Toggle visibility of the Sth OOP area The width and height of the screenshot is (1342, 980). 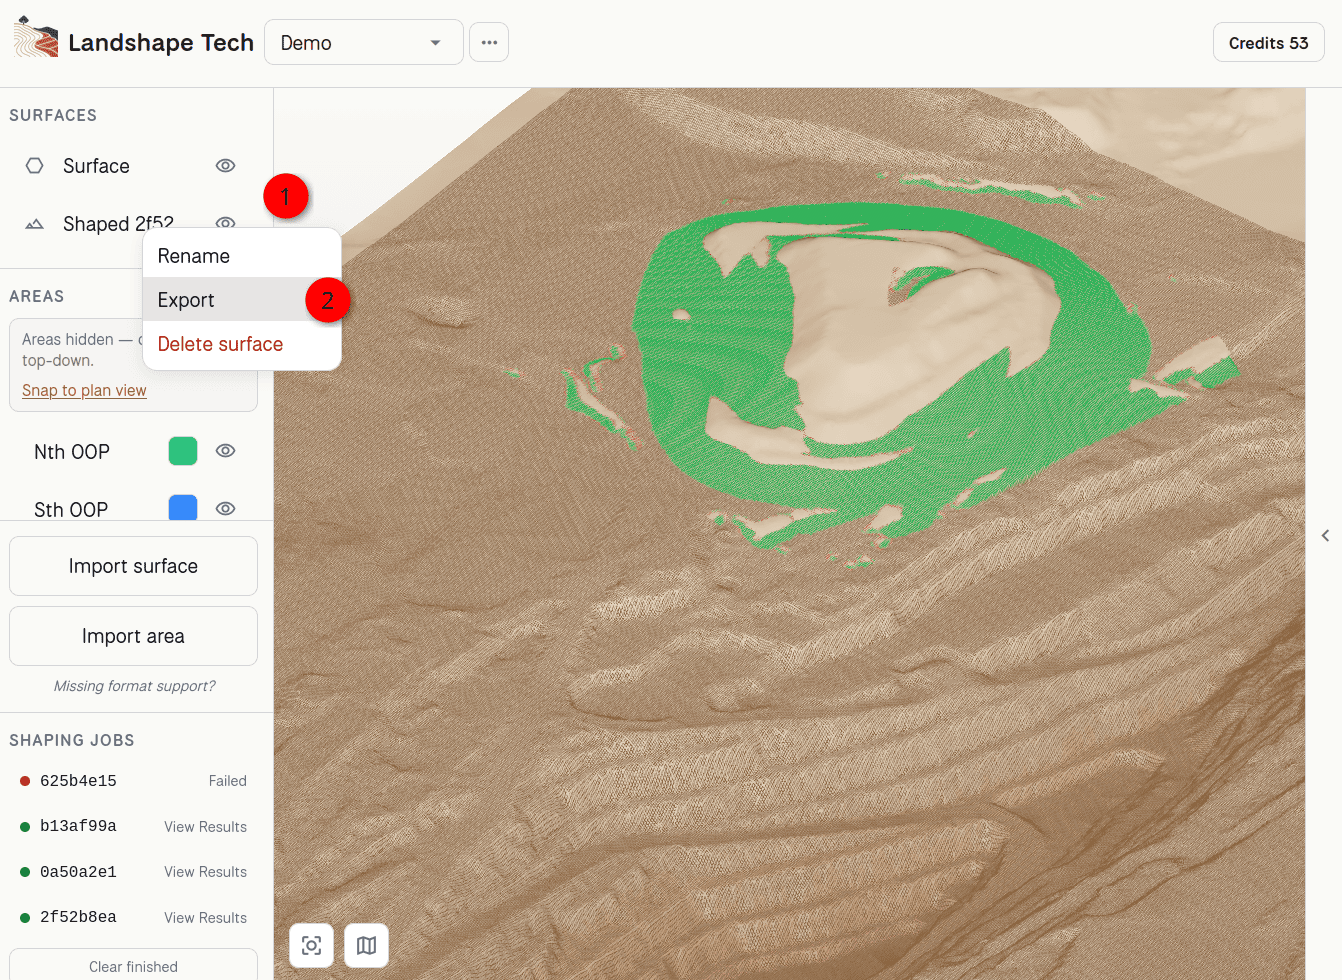[x=226, y=509]
